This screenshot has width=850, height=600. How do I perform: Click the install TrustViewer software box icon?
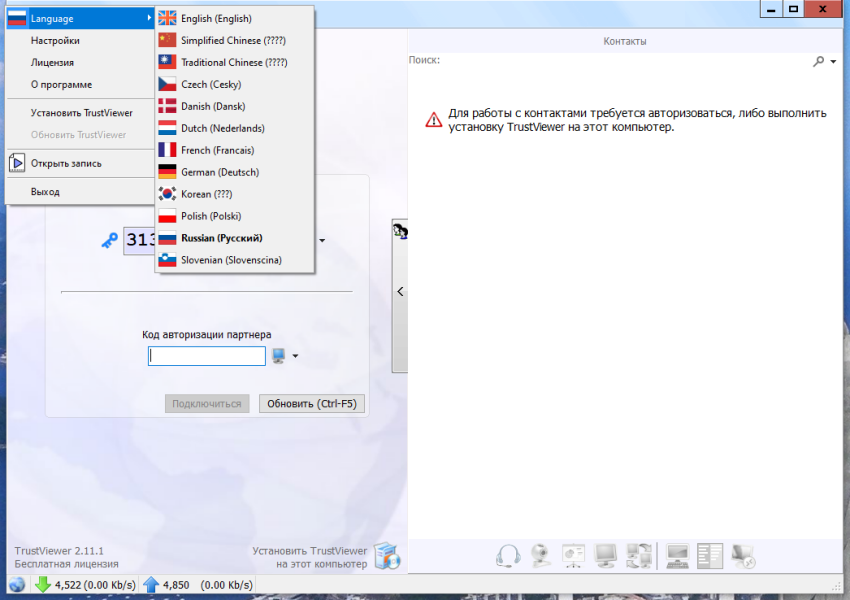pyautogui.click(x=387, y=556)
